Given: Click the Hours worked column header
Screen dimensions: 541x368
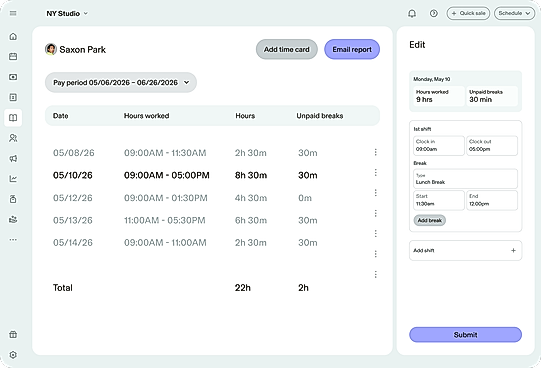Looking at the screenshot, I should [146, 116].
